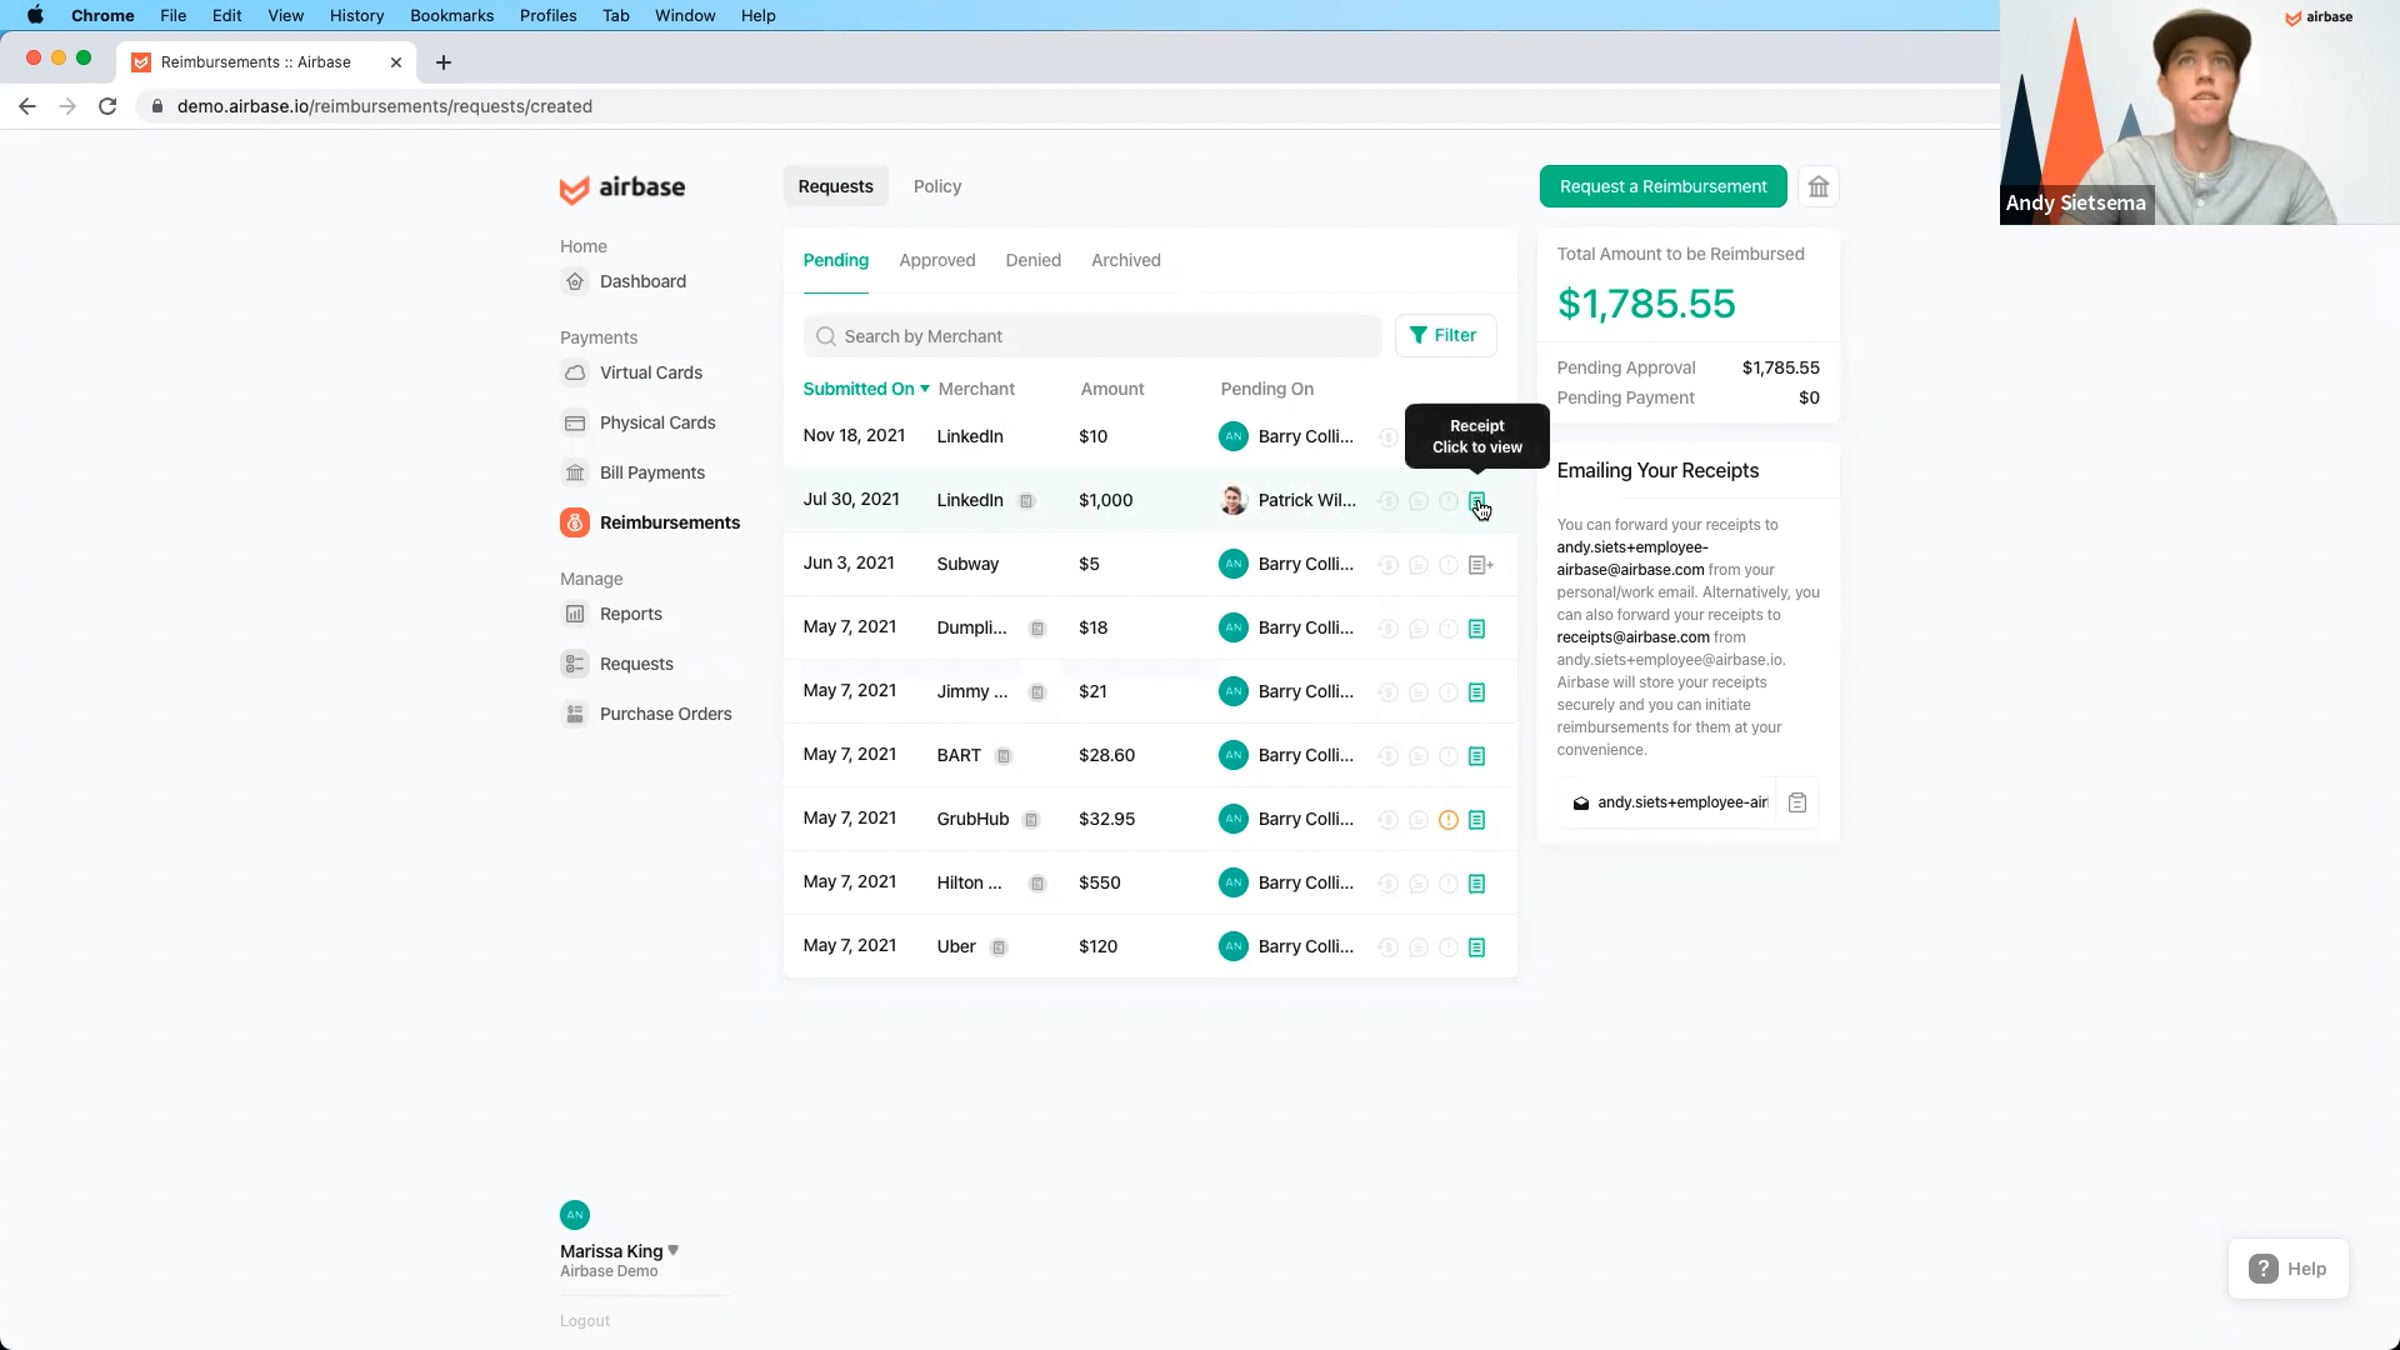
Task: Click the Jun 3, 2021 date cell
Action: [x=849, y=563]
